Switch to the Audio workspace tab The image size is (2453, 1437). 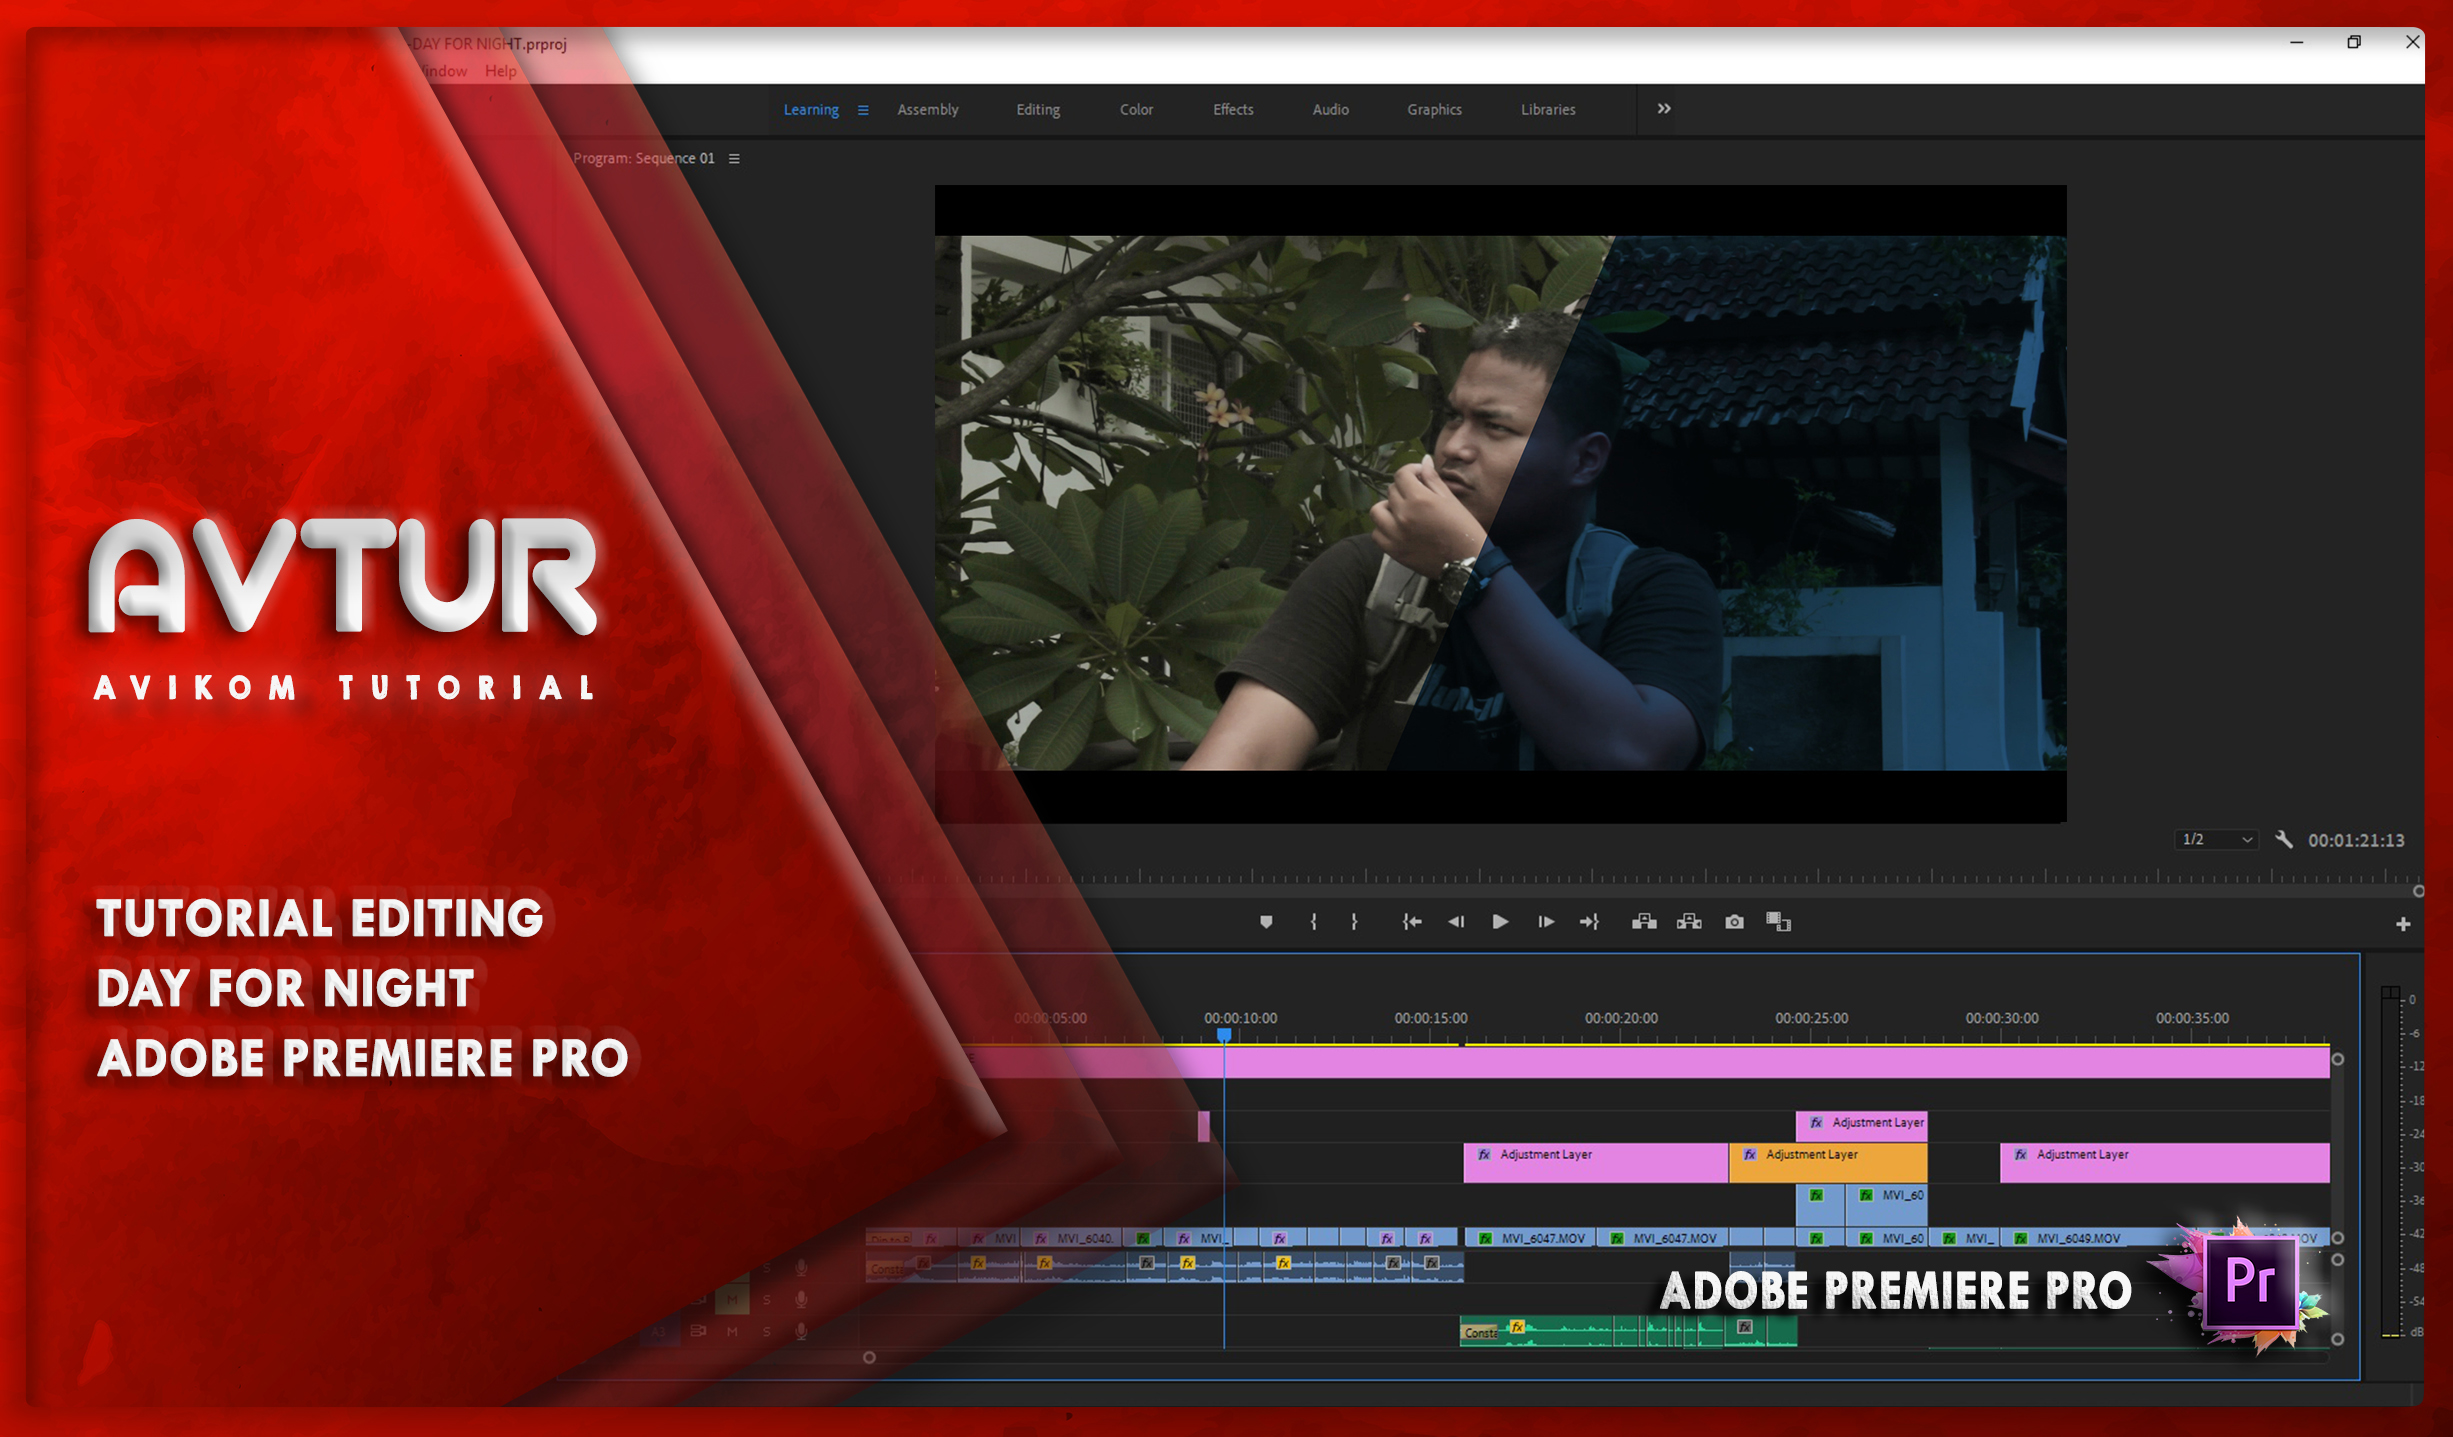(1330, 110)
